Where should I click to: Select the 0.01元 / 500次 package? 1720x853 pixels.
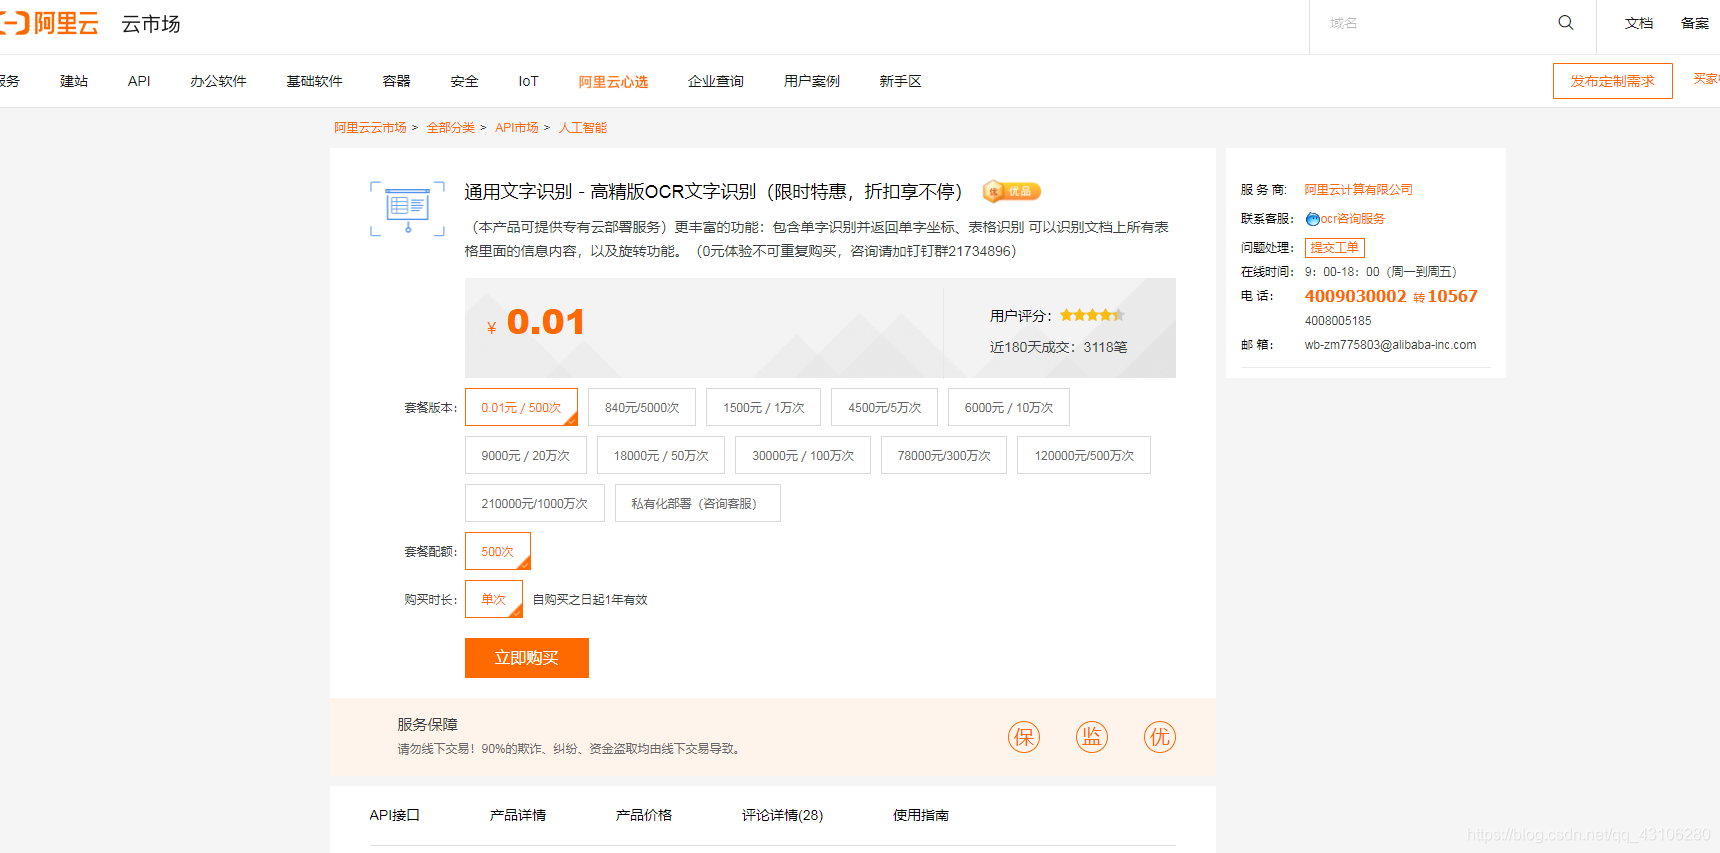pyautogui.click(x=521, y=407)
